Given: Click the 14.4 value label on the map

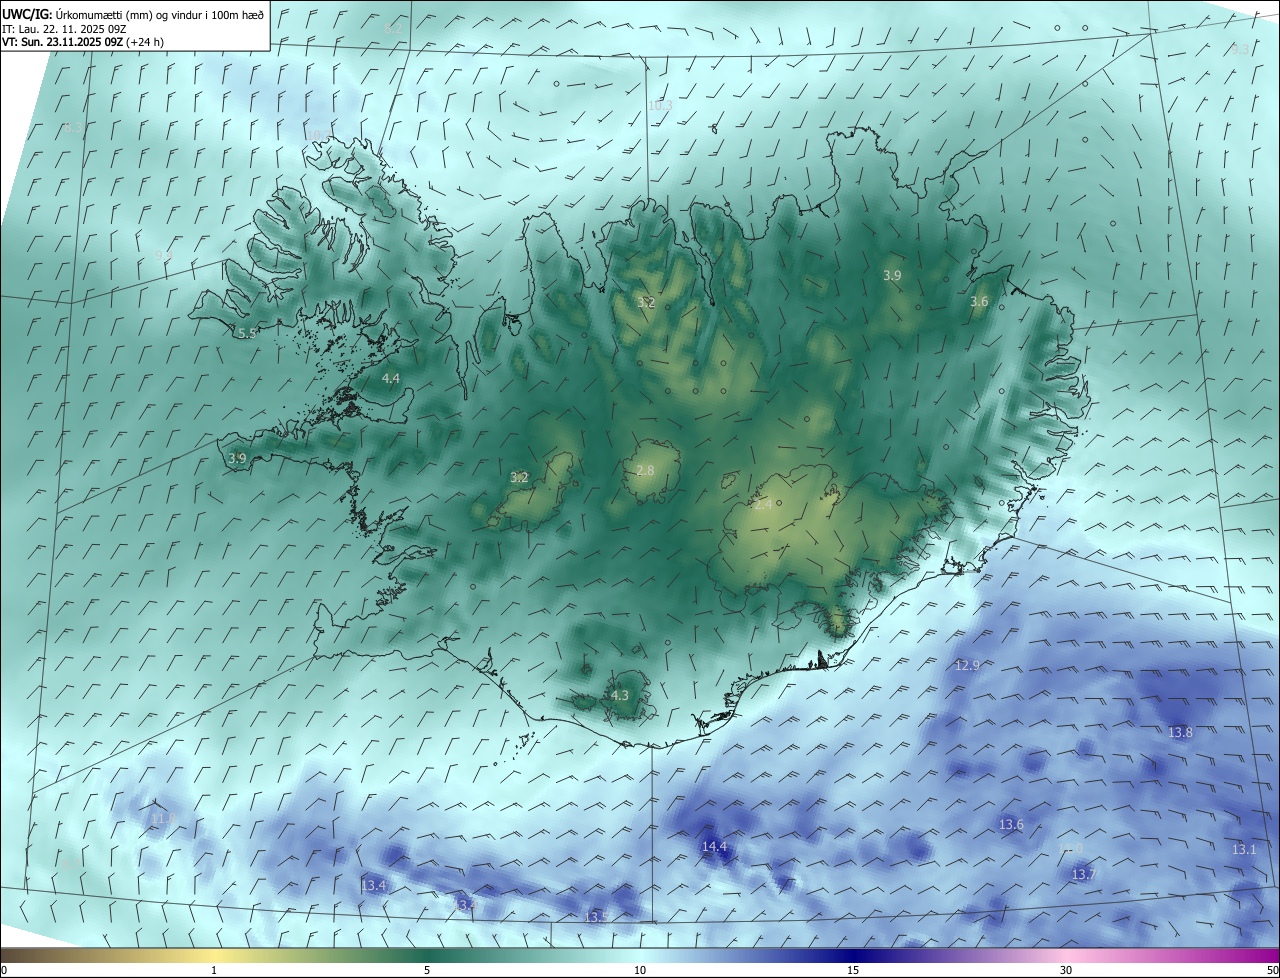Looking at the screenshot, I should point(714,846).
